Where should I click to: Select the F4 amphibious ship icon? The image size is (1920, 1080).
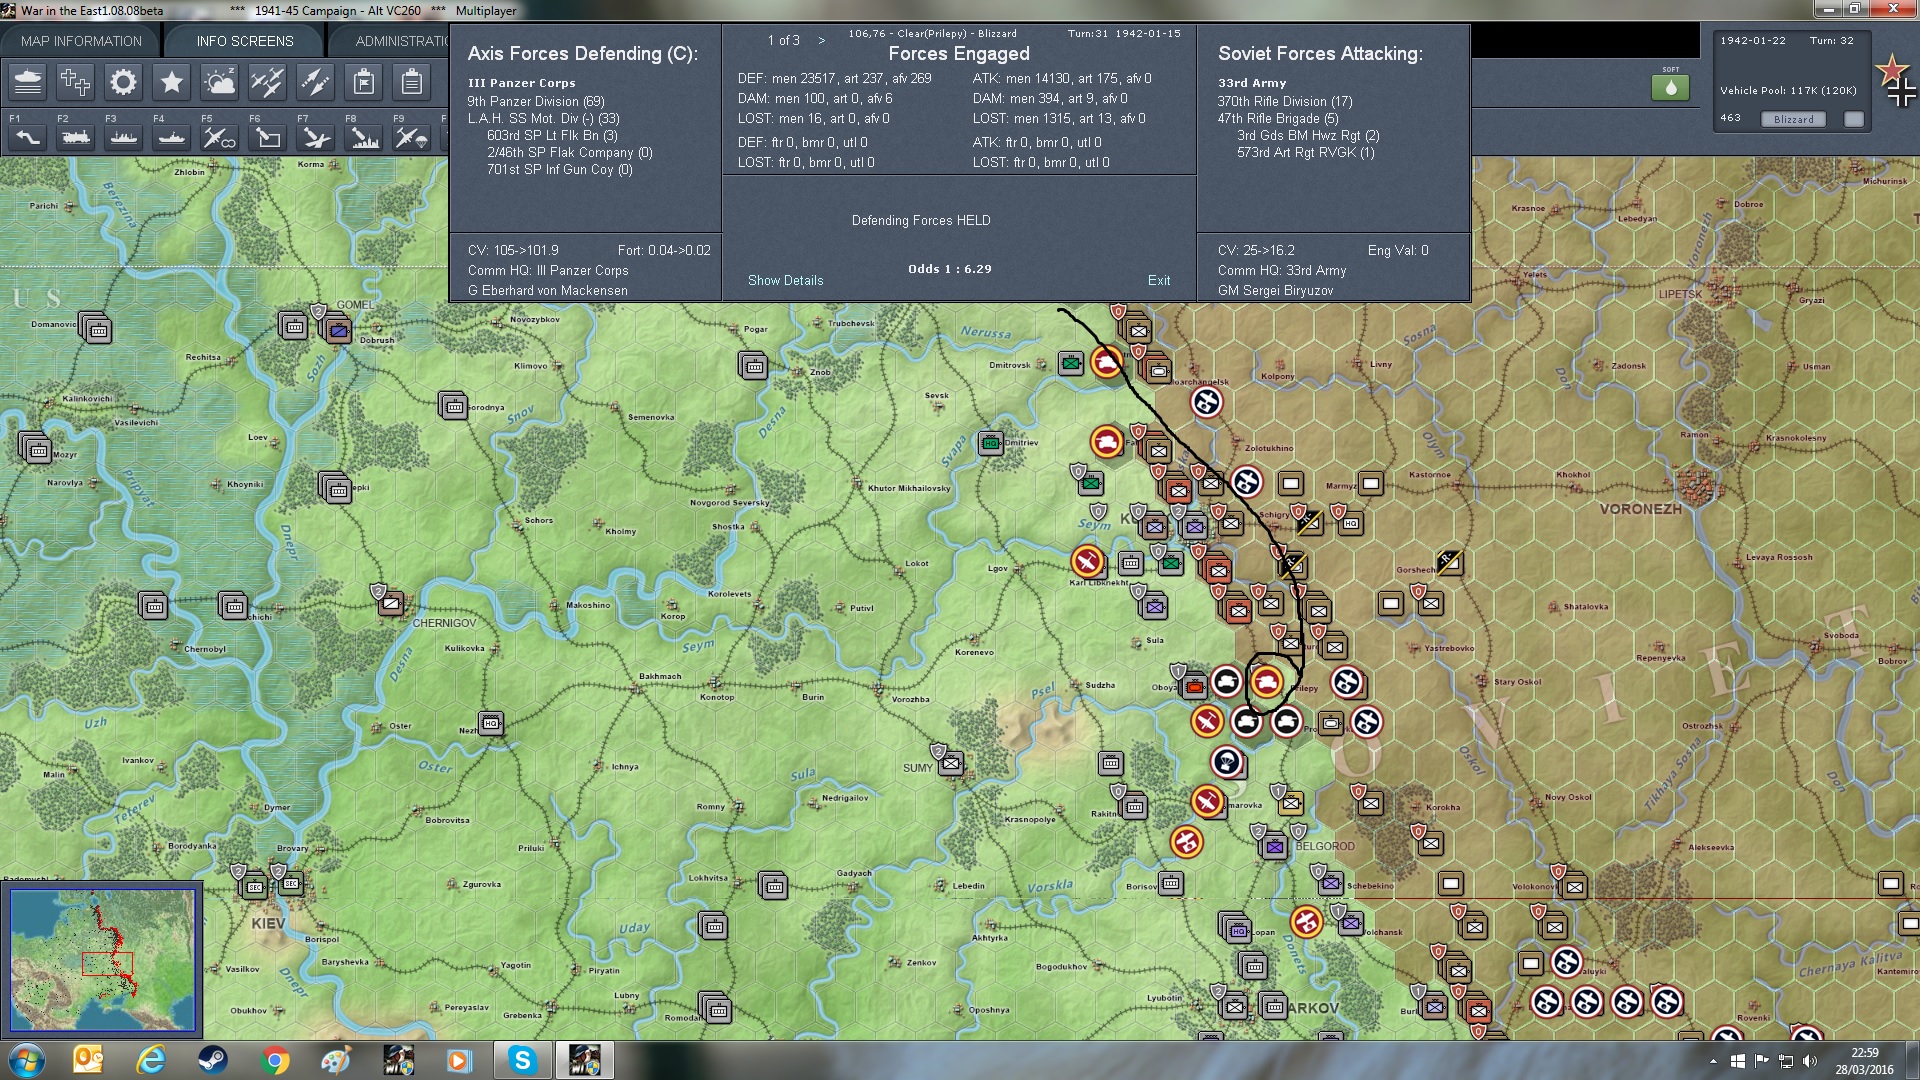(x=172, y=138)
